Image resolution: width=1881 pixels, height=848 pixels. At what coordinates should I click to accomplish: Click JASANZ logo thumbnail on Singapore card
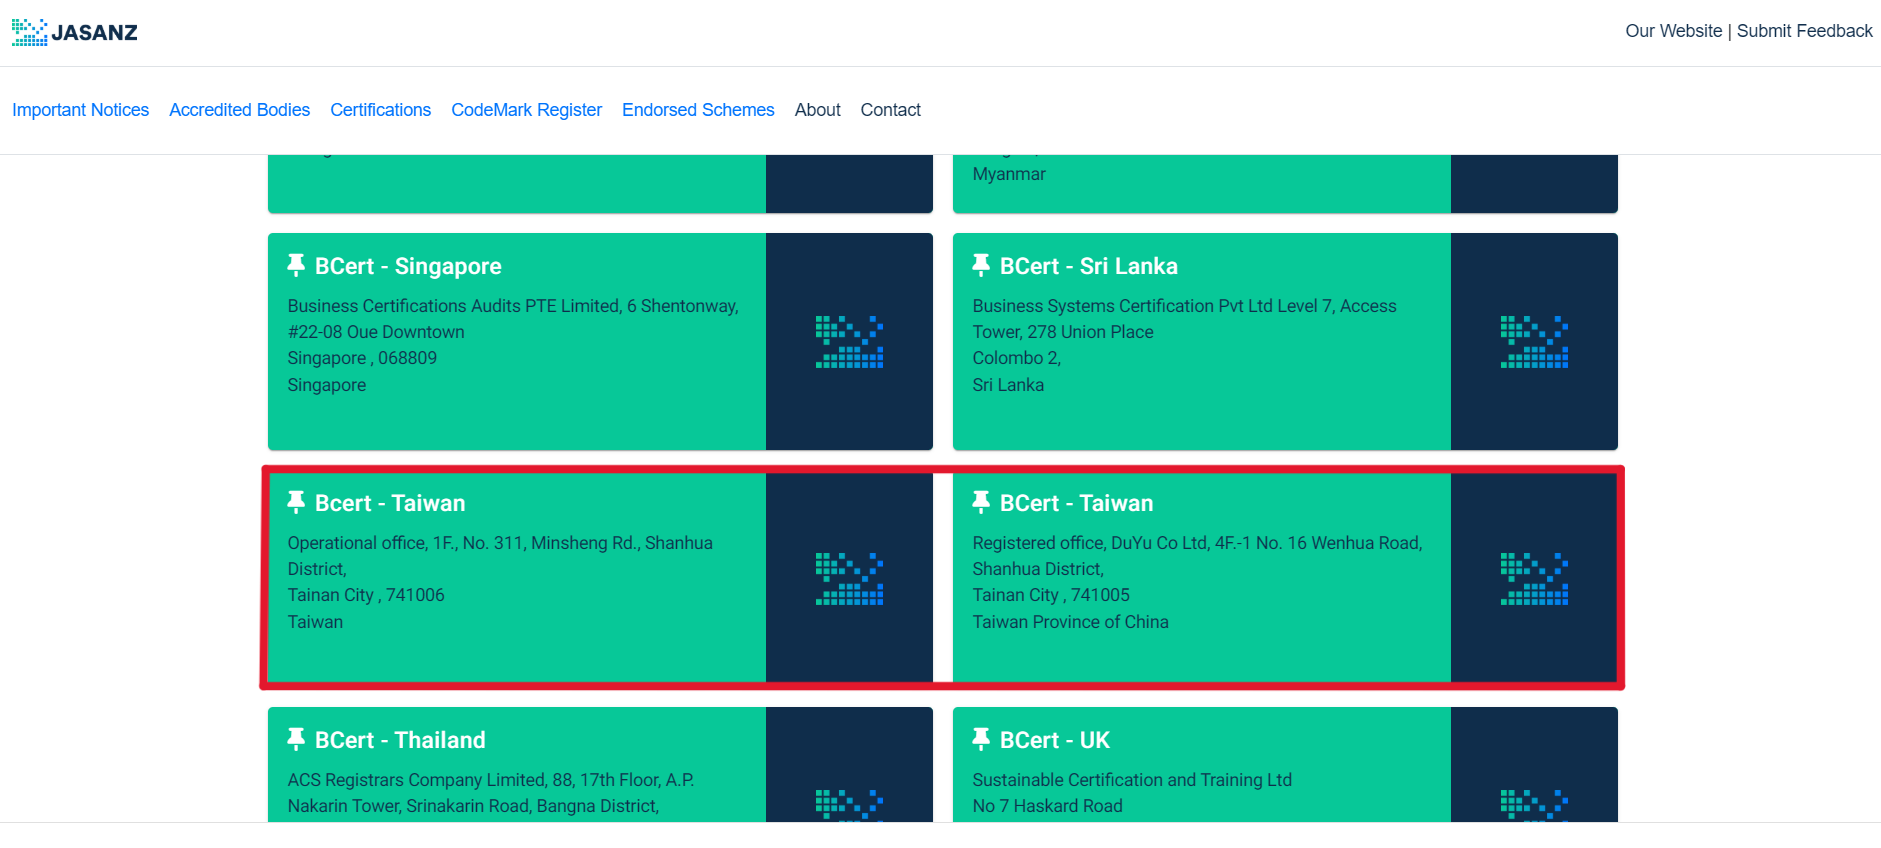(x=849, y=342)
